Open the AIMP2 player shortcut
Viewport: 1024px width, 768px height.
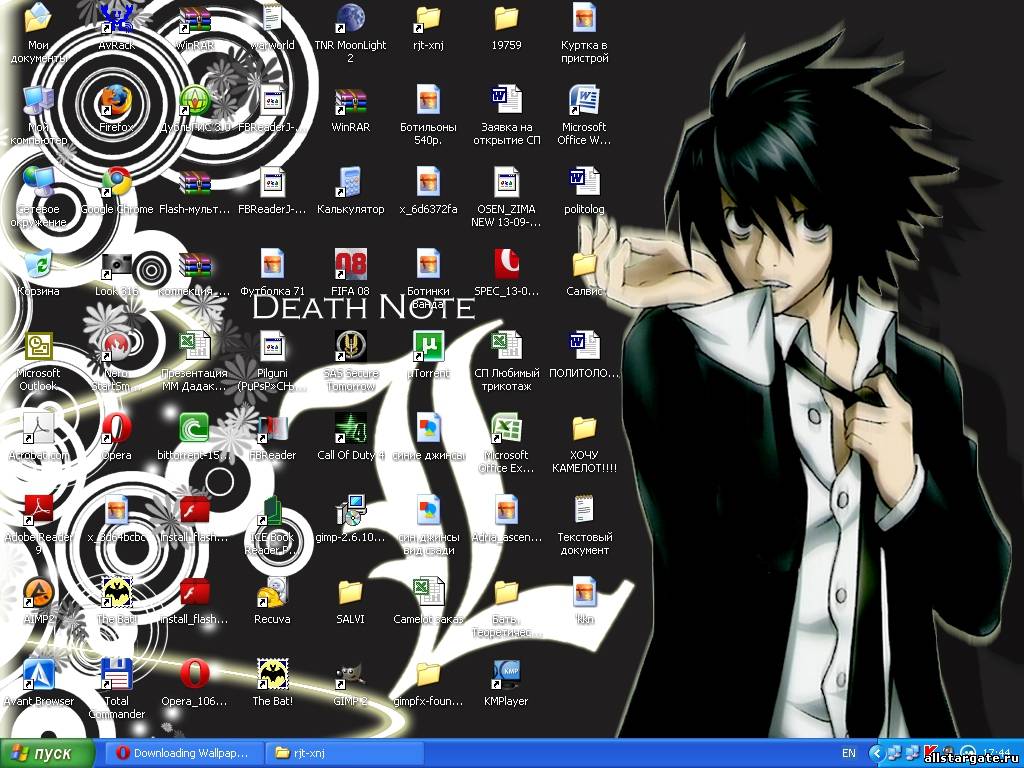[x=39, y=592]
